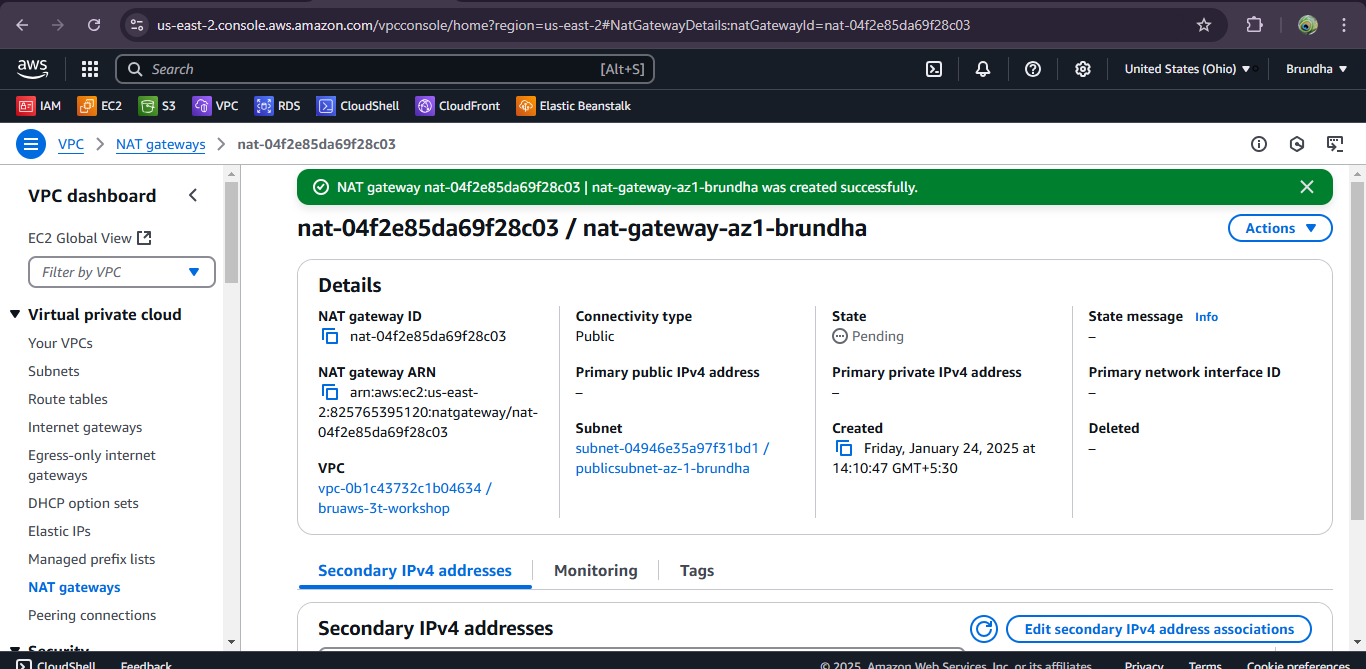This screenshot has height=669, width=1366.
Task: Switch to the Tags tab
Action: tap(697, 571)
